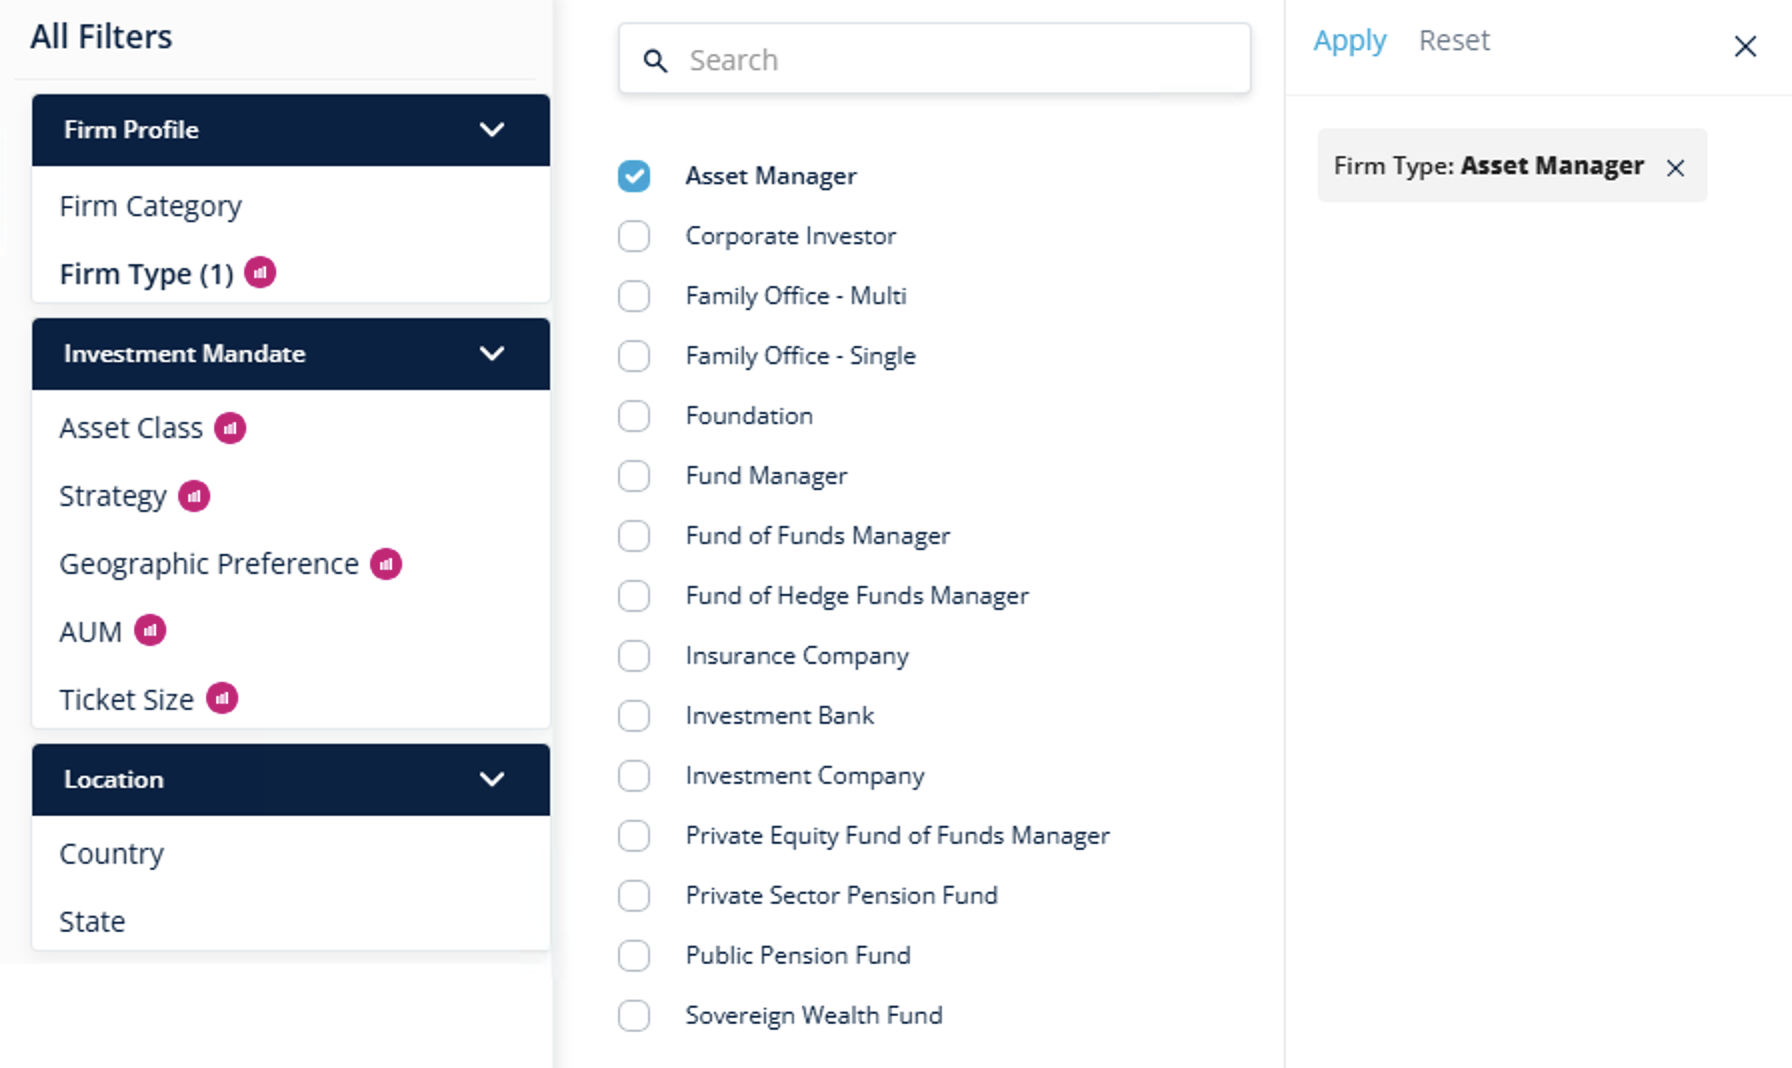Open the Firm Category filter
Screen dimensions: 1792x1068
(151, 206)
